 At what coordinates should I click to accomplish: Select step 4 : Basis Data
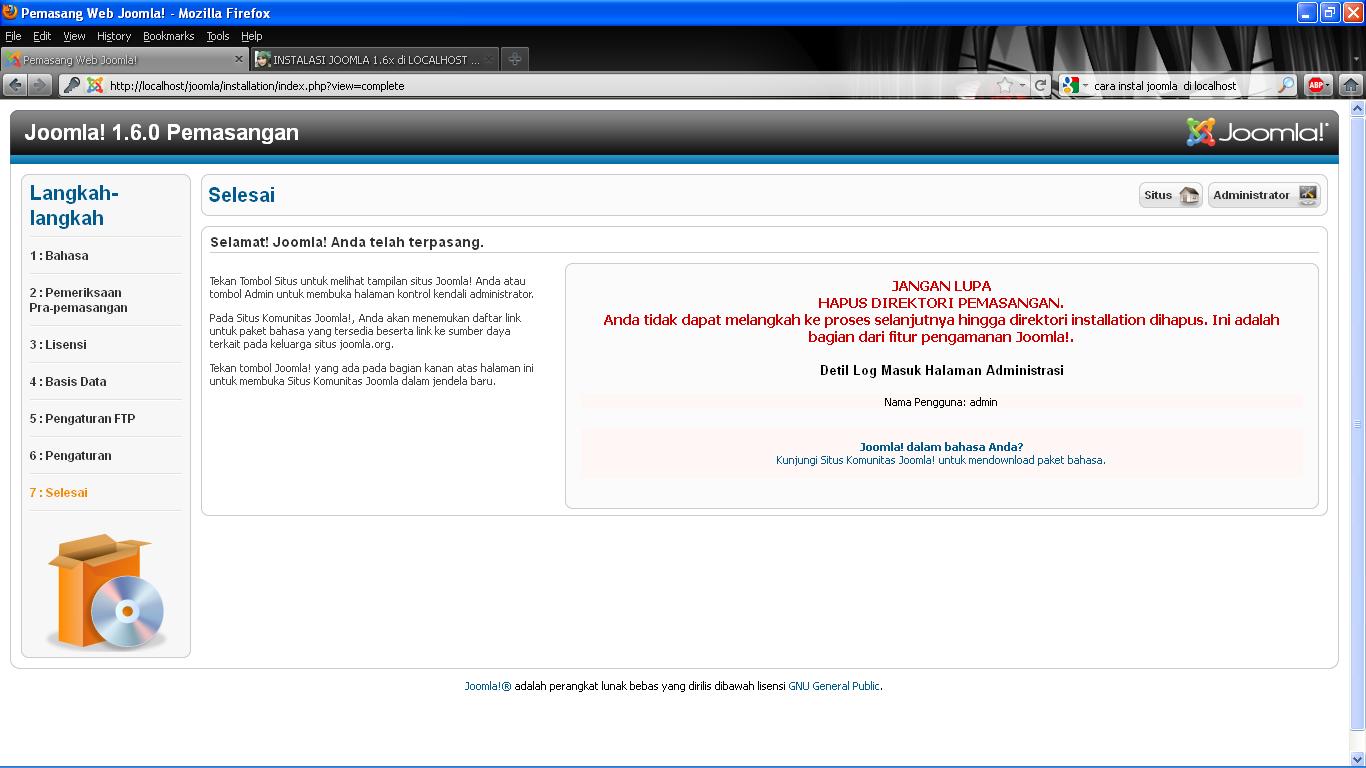(x=68, y=381)
